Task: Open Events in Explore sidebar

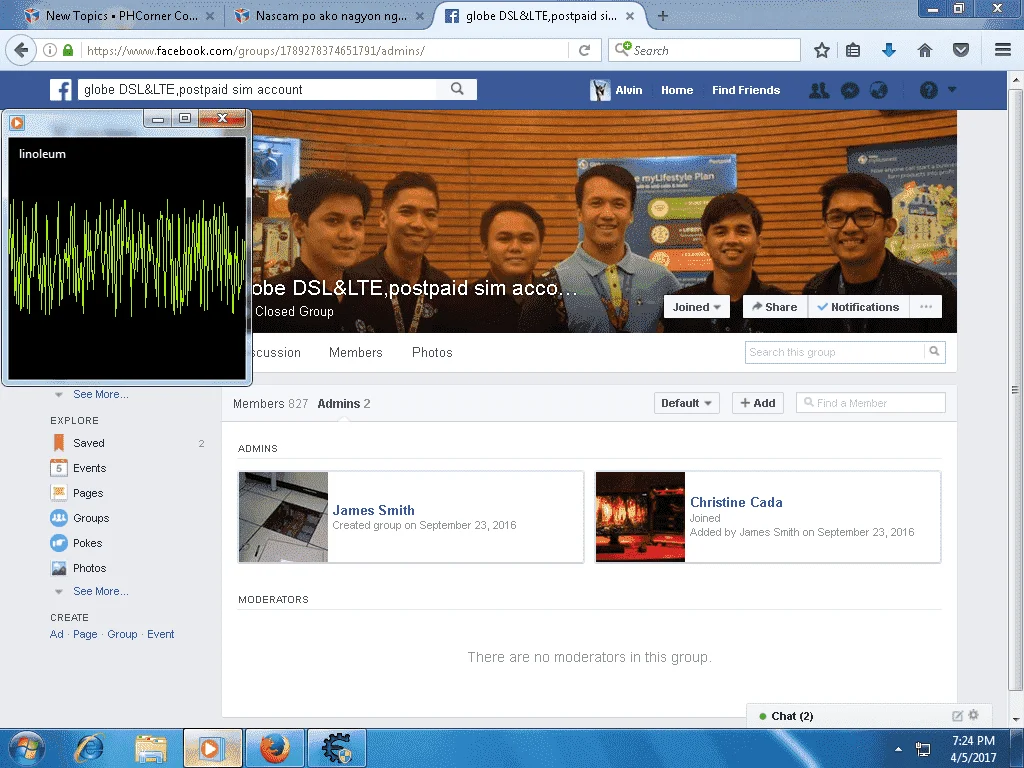Action: pos(89,468)
